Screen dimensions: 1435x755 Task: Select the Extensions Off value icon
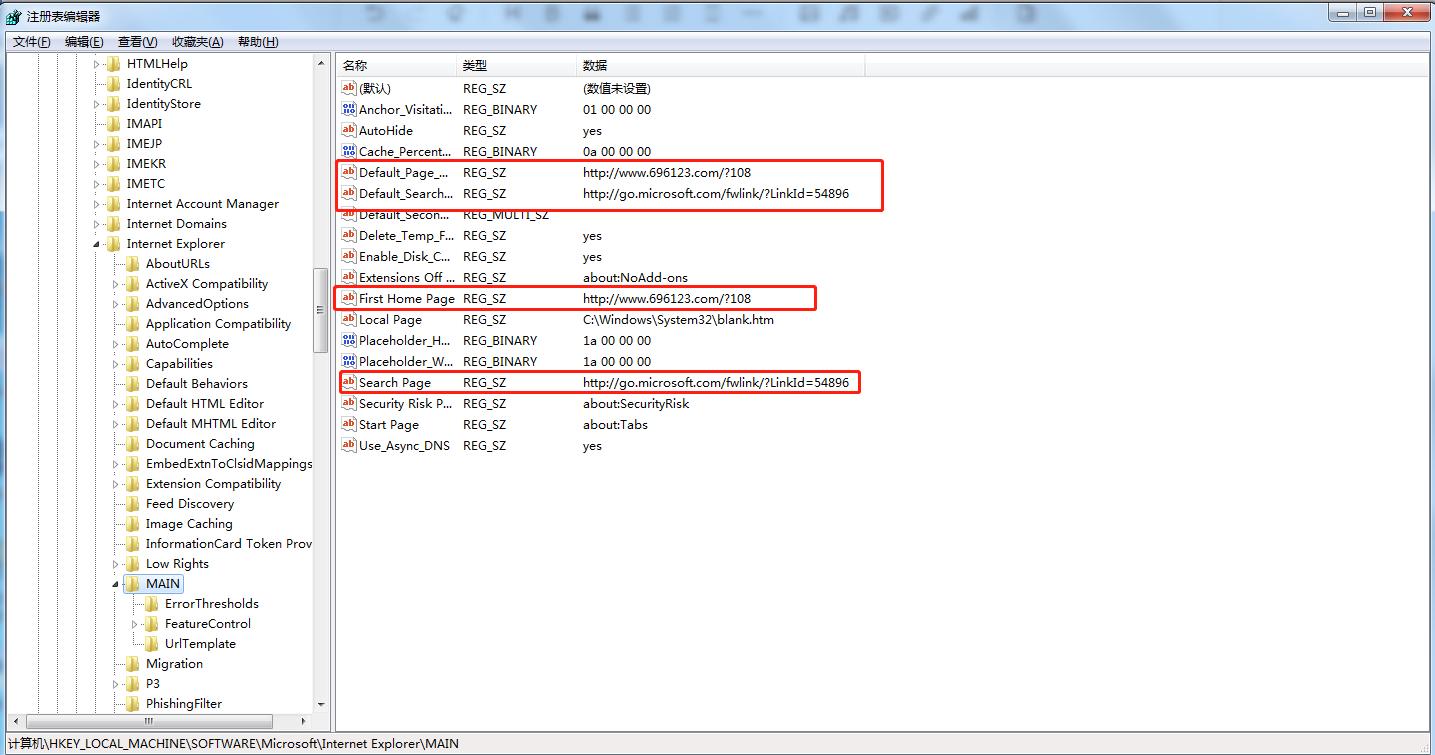click(x=349, y=277)
